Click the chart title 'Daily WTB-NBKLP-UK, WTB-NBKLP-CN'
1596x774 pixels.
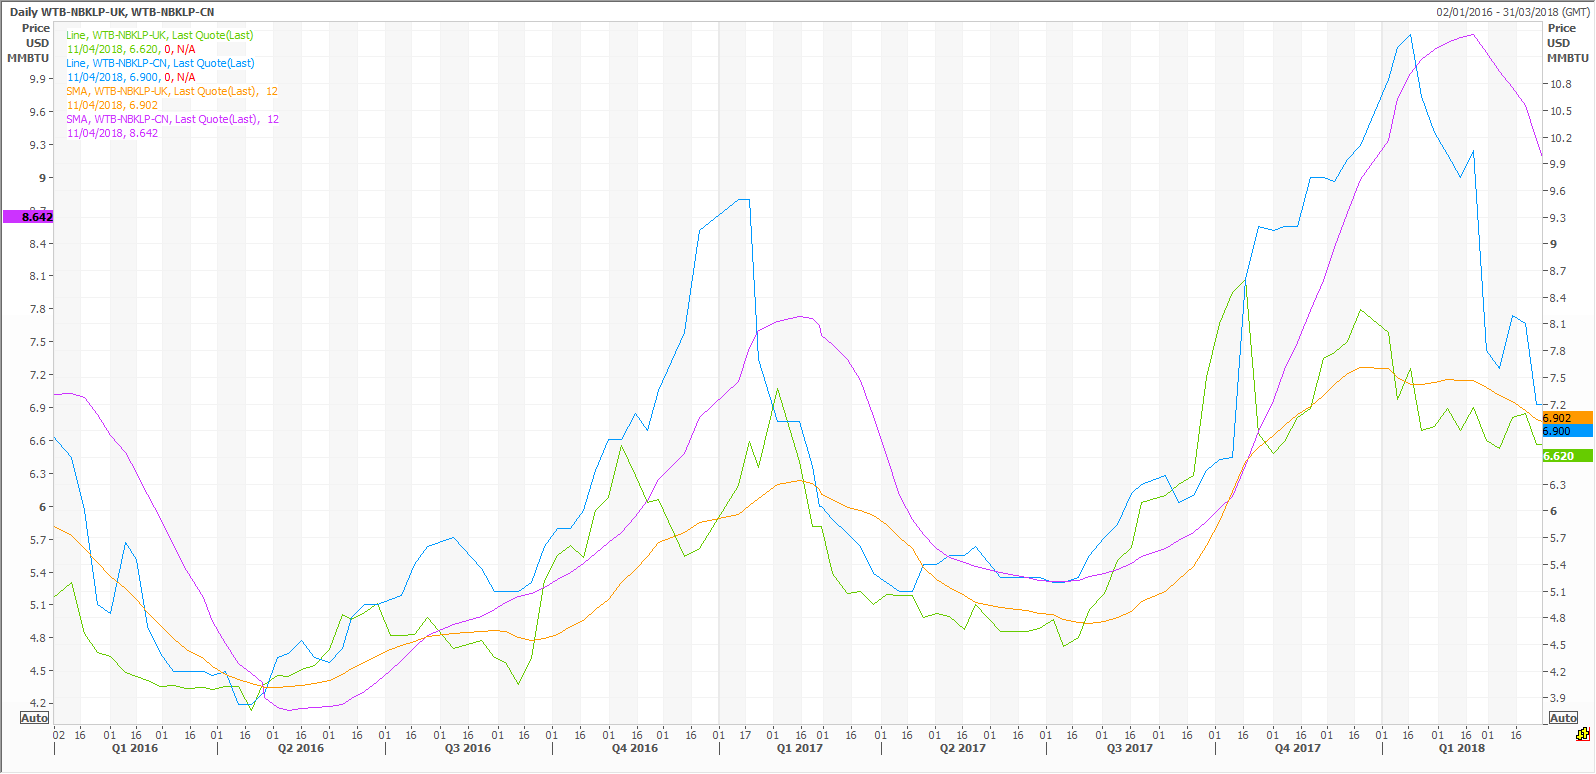pos(112,12)
